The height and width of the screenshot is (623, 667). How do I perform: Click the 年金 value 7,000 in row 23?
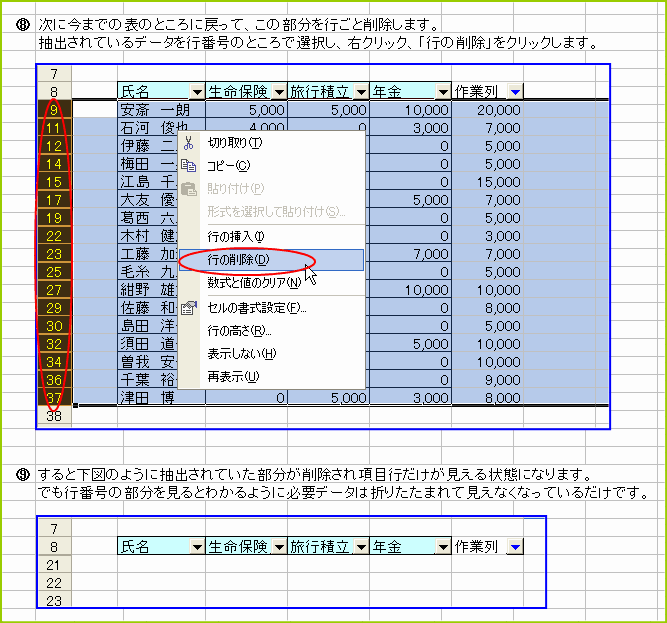pos(410,254)
